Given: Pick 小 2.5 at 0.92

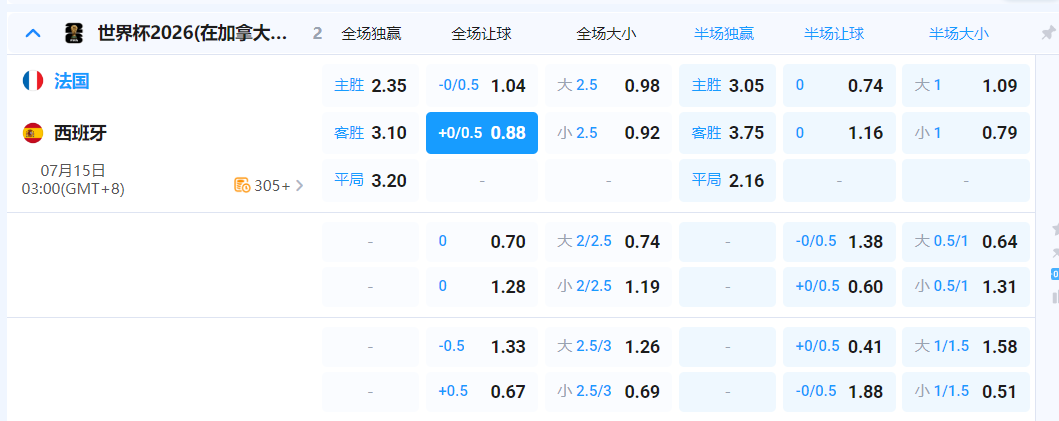Looking at the screenshot, I should (x=609, y=133).
